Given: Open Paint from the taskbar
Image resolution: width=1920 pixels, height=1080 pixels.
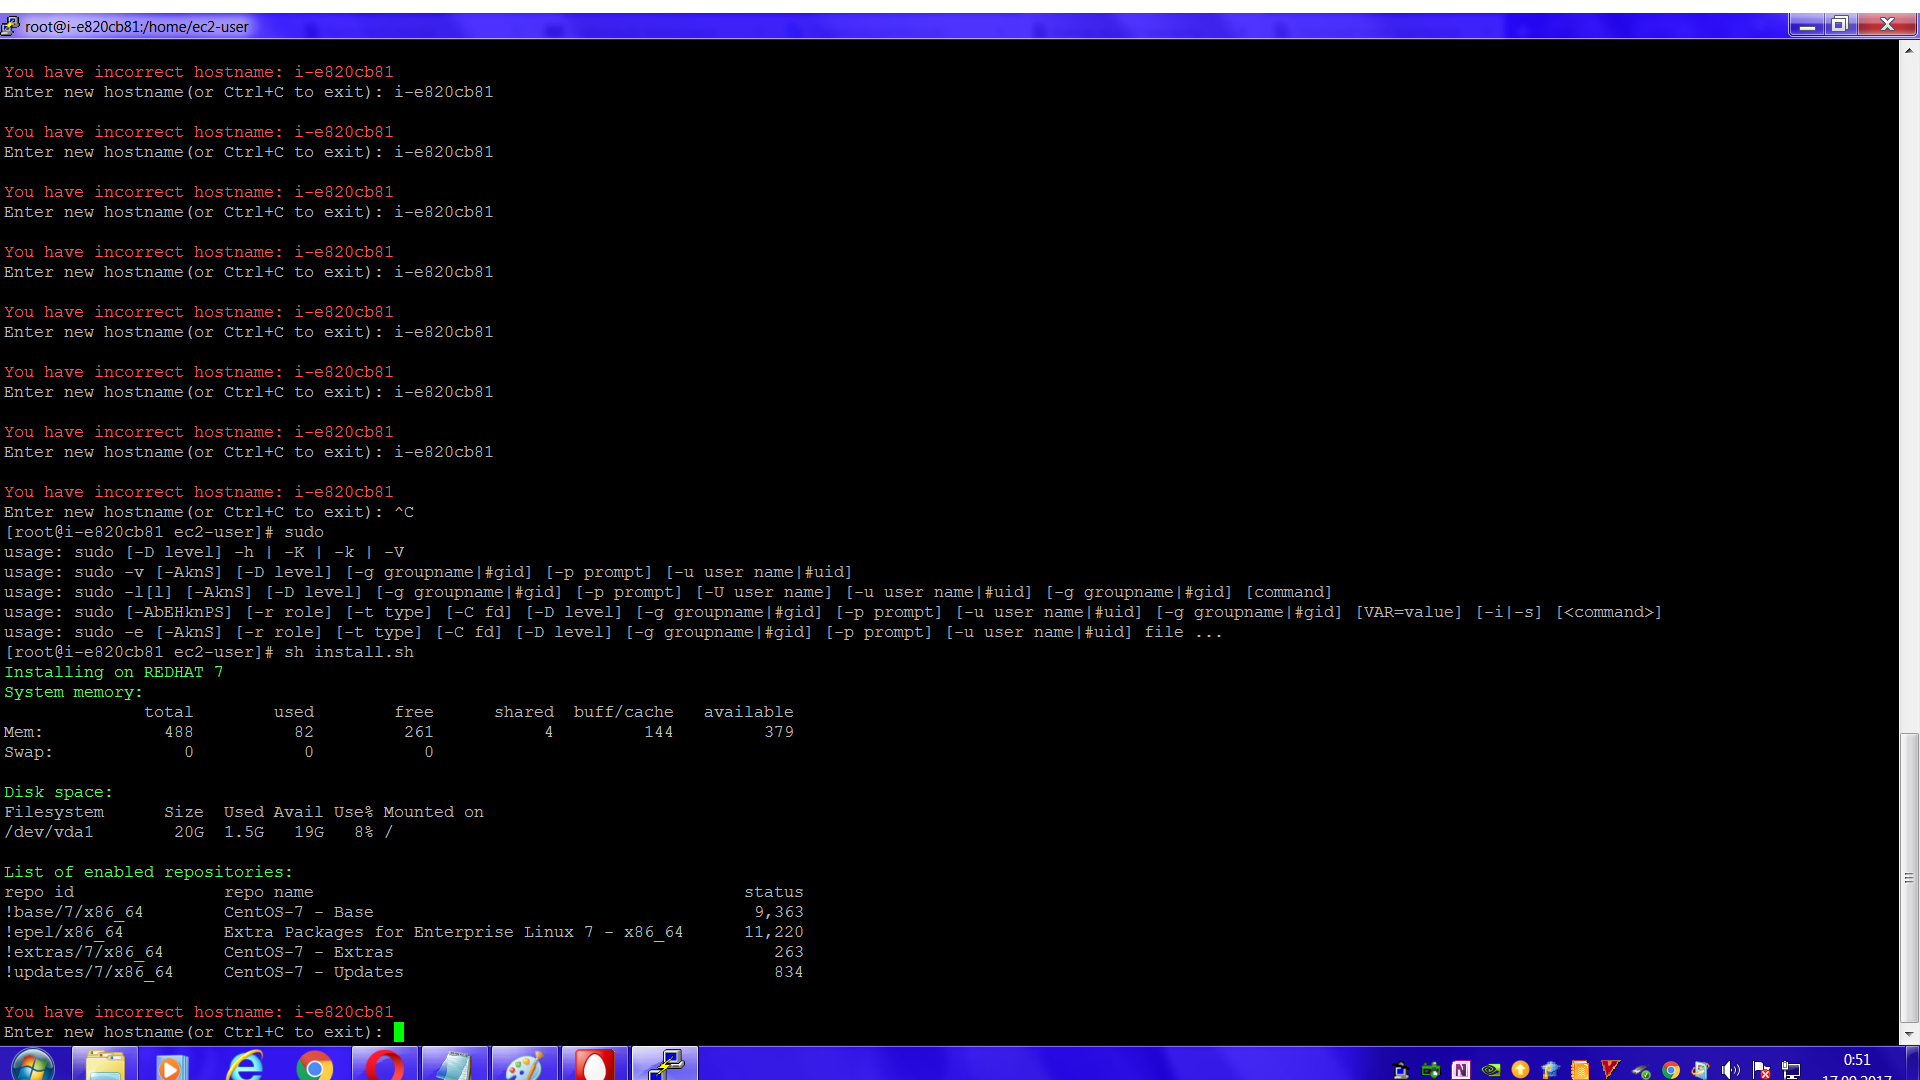Looking at the screenshot, I should pos(524,1066).
